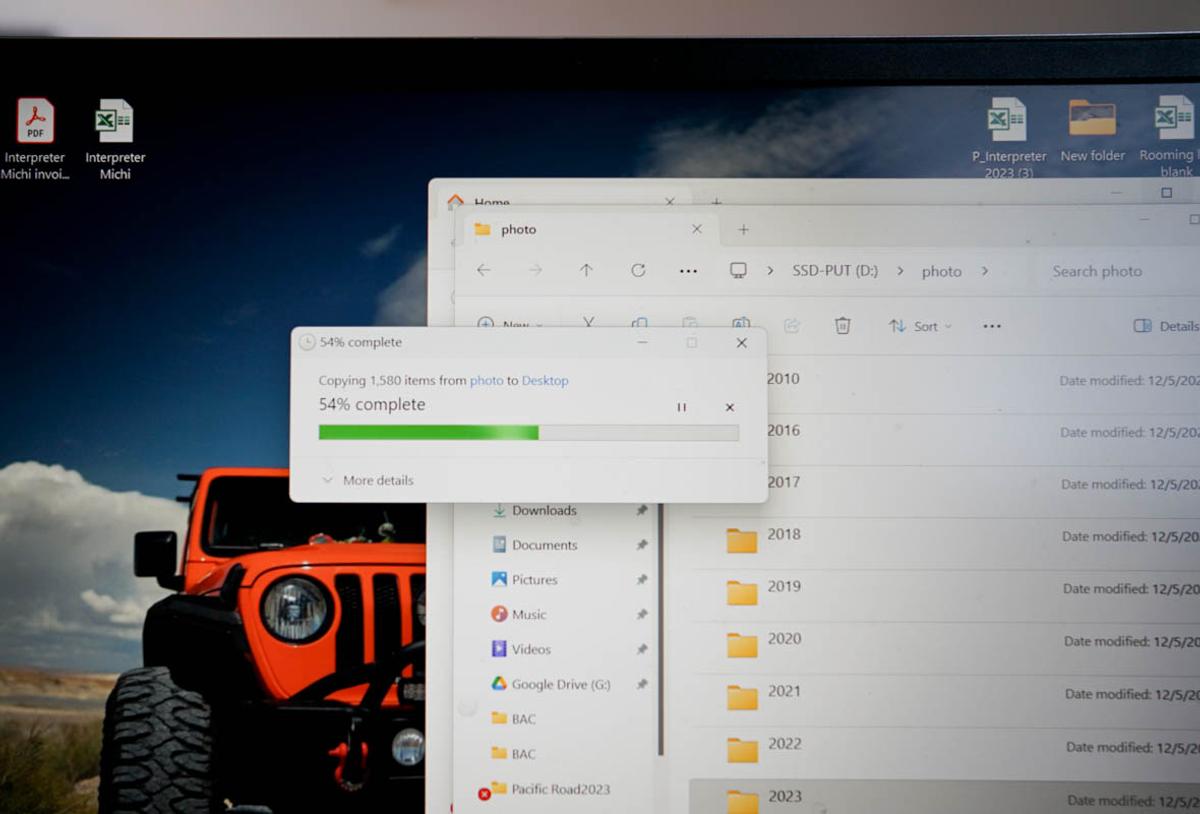Select the Interpreter Michi Excel desktop icon
Screen dimensions: 1200x814
pyautogui.click(x=114, y=140)
